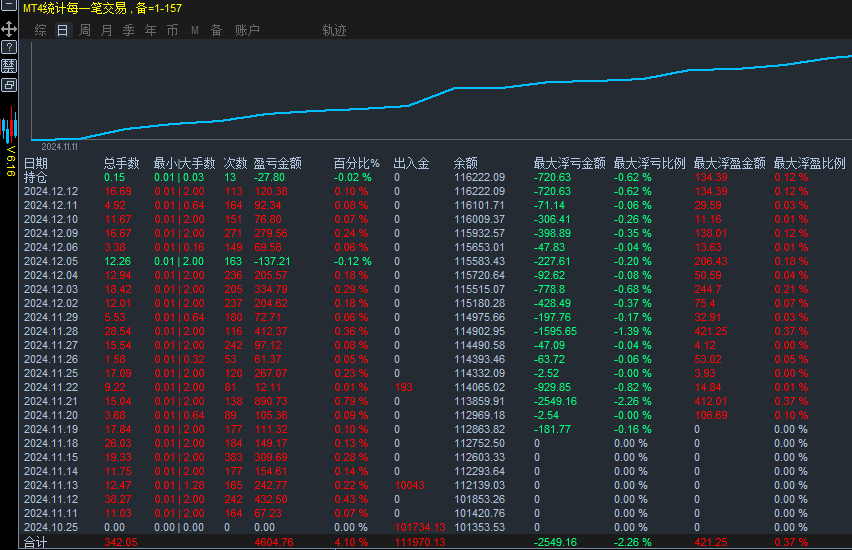Open the 备 tab
Image resolution: width=852 pixels, height=550 pixels.
216,30
